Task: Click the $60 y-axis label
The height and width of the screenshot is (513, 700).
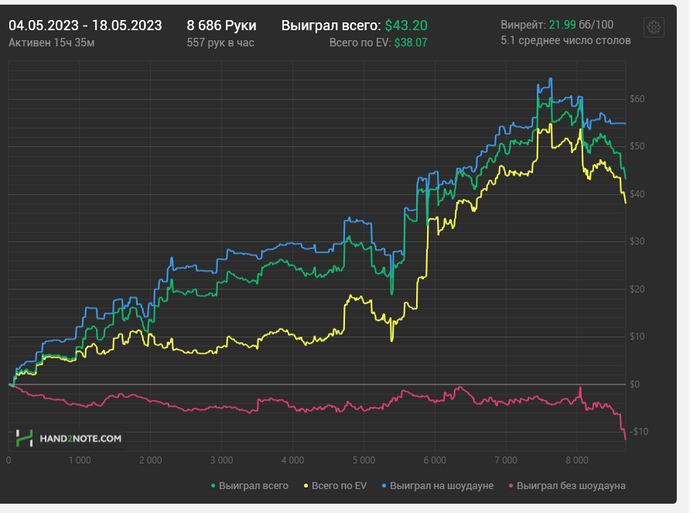Action: [x=637, y=99]
